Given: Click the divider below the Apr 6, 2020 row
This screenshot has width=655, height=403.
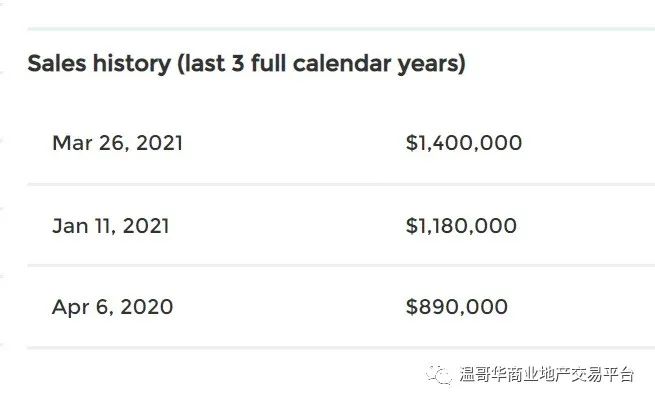Looking at the screenshot, I should [x=341, y=347].
